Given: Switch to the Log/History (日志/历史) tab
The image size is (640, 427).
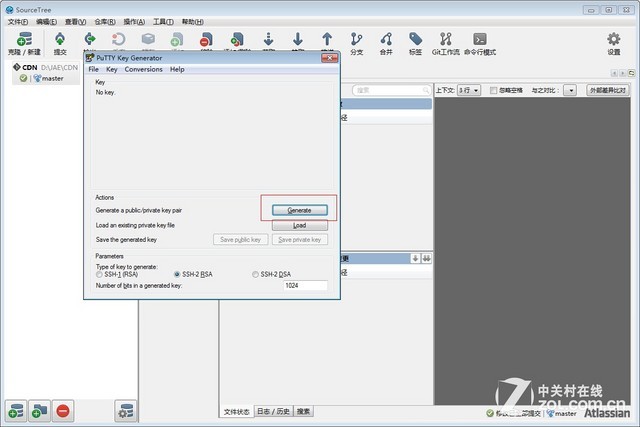Looking at the screenshot, I should pos(273,411).
